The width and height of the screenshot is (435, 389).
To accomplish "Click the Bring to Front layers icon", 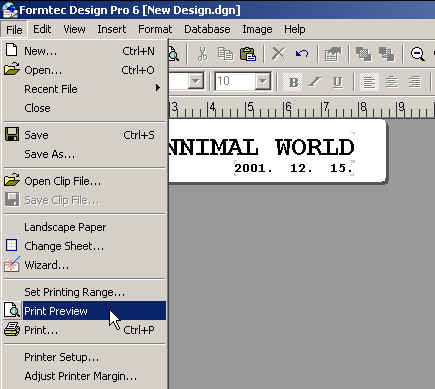I will 363,54.
